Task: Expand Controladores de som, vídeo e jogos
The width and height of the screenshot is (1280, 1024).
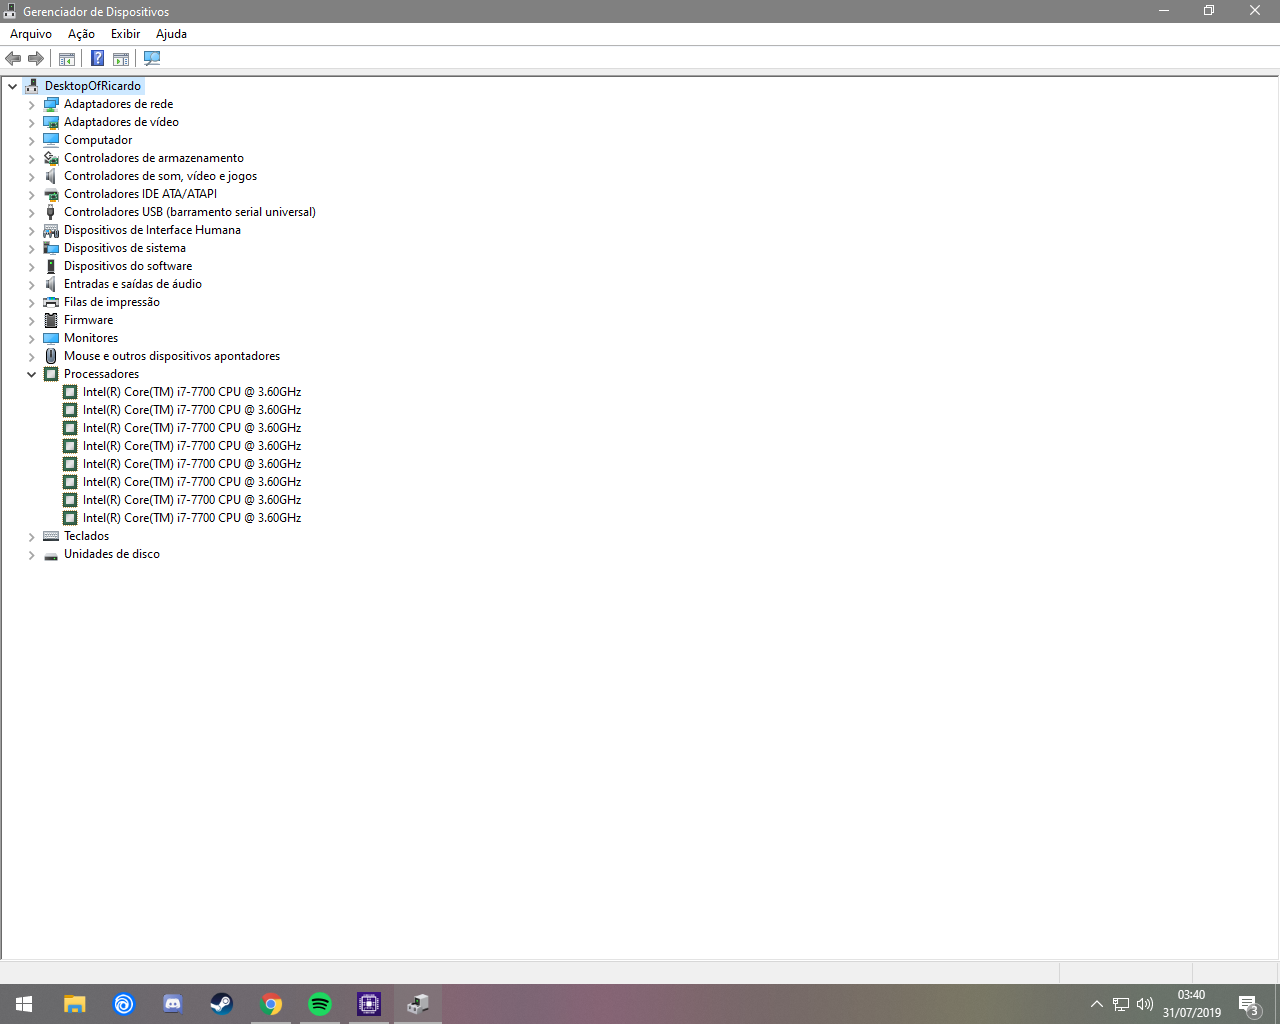Action: (32, 176)
